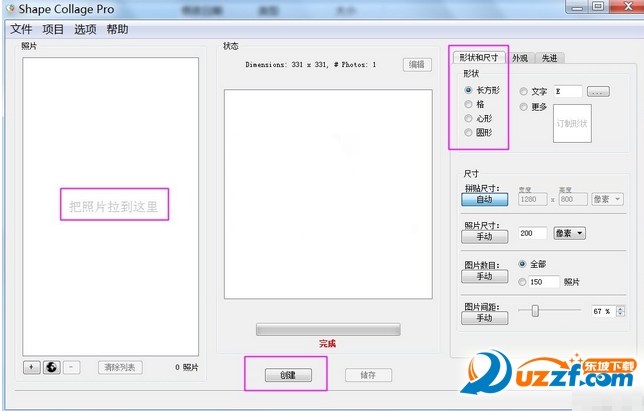This screenshot has width=644, height=411.
Task: Open the collage size unit 像素 dropdown
Action: [607, 199]
